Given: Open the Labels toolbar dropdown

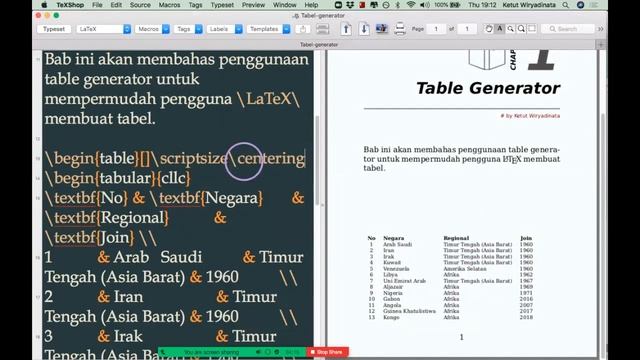Looking at the screenshot, I should [224, 29].
